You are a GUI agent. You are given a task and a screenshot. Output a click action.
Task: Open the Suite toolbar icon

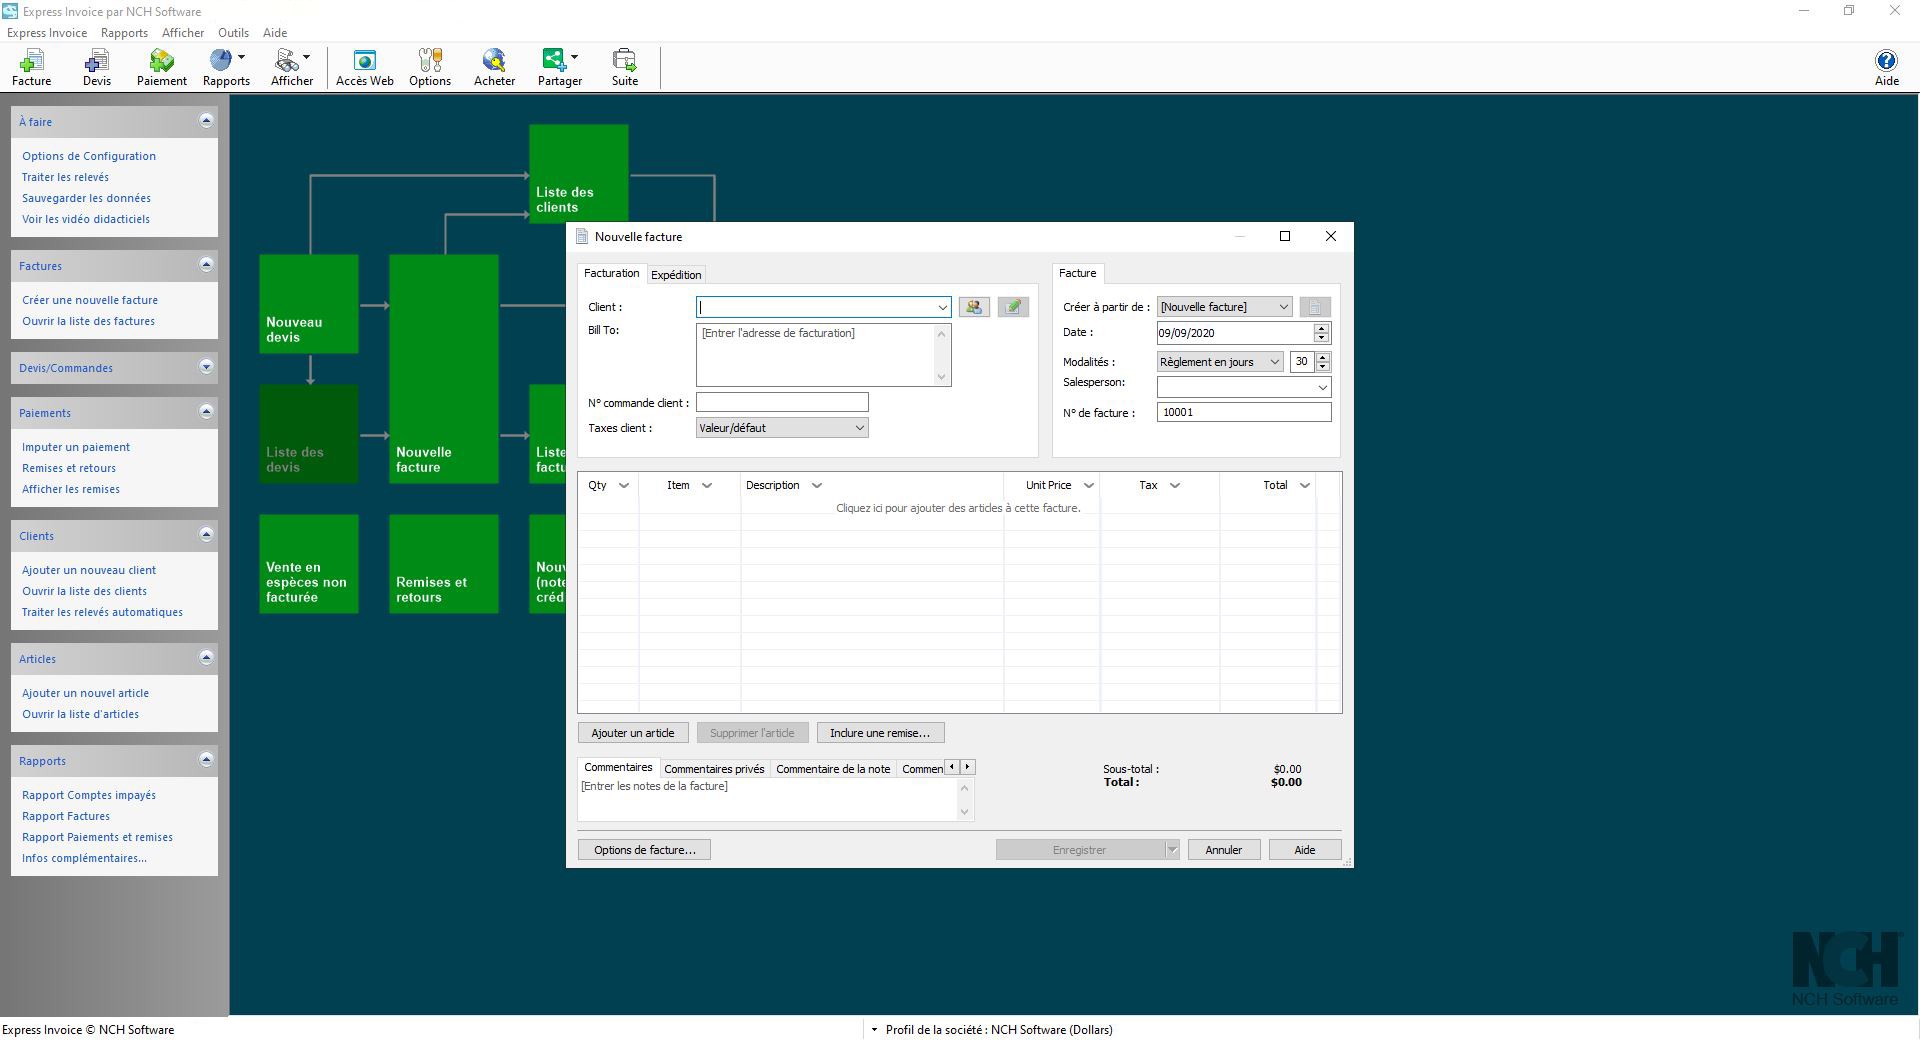point(625,68)
